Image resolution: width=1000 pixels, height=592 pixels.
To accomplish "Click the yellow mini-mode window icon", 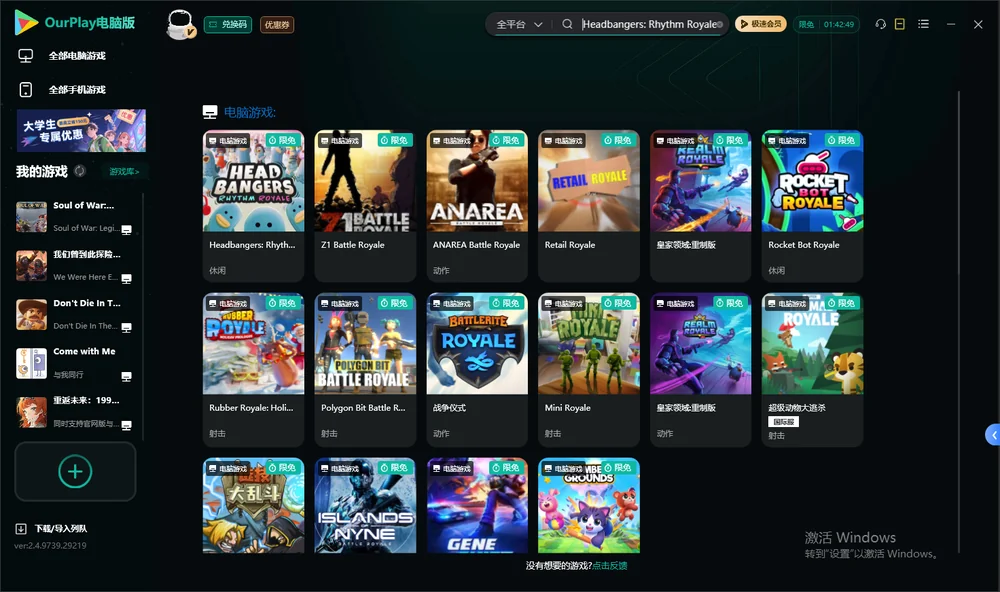I will point(900,24).
